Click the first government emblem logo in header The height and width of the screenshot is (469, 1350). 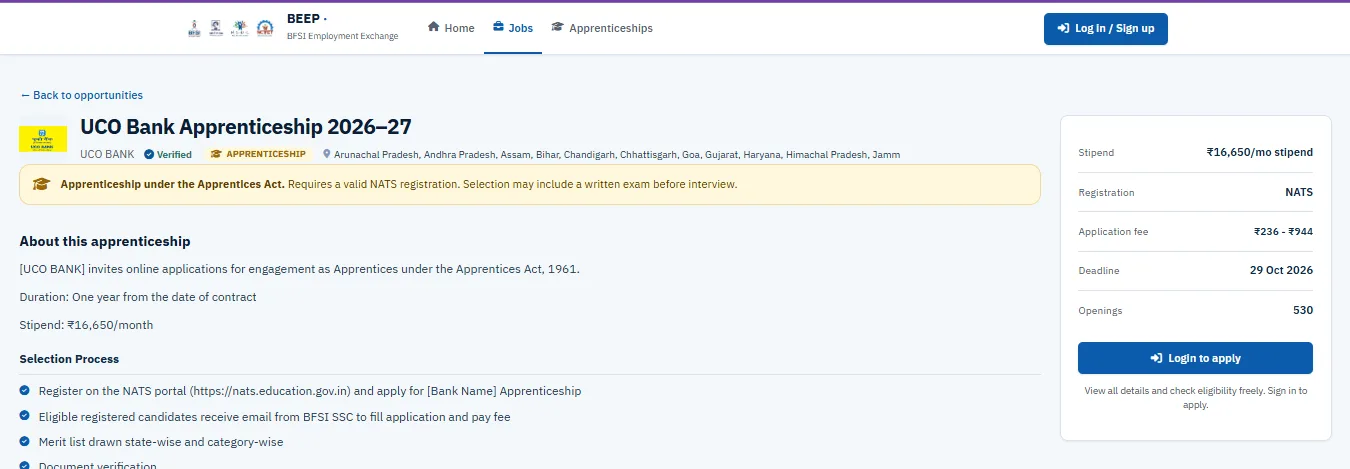point(194,28)
